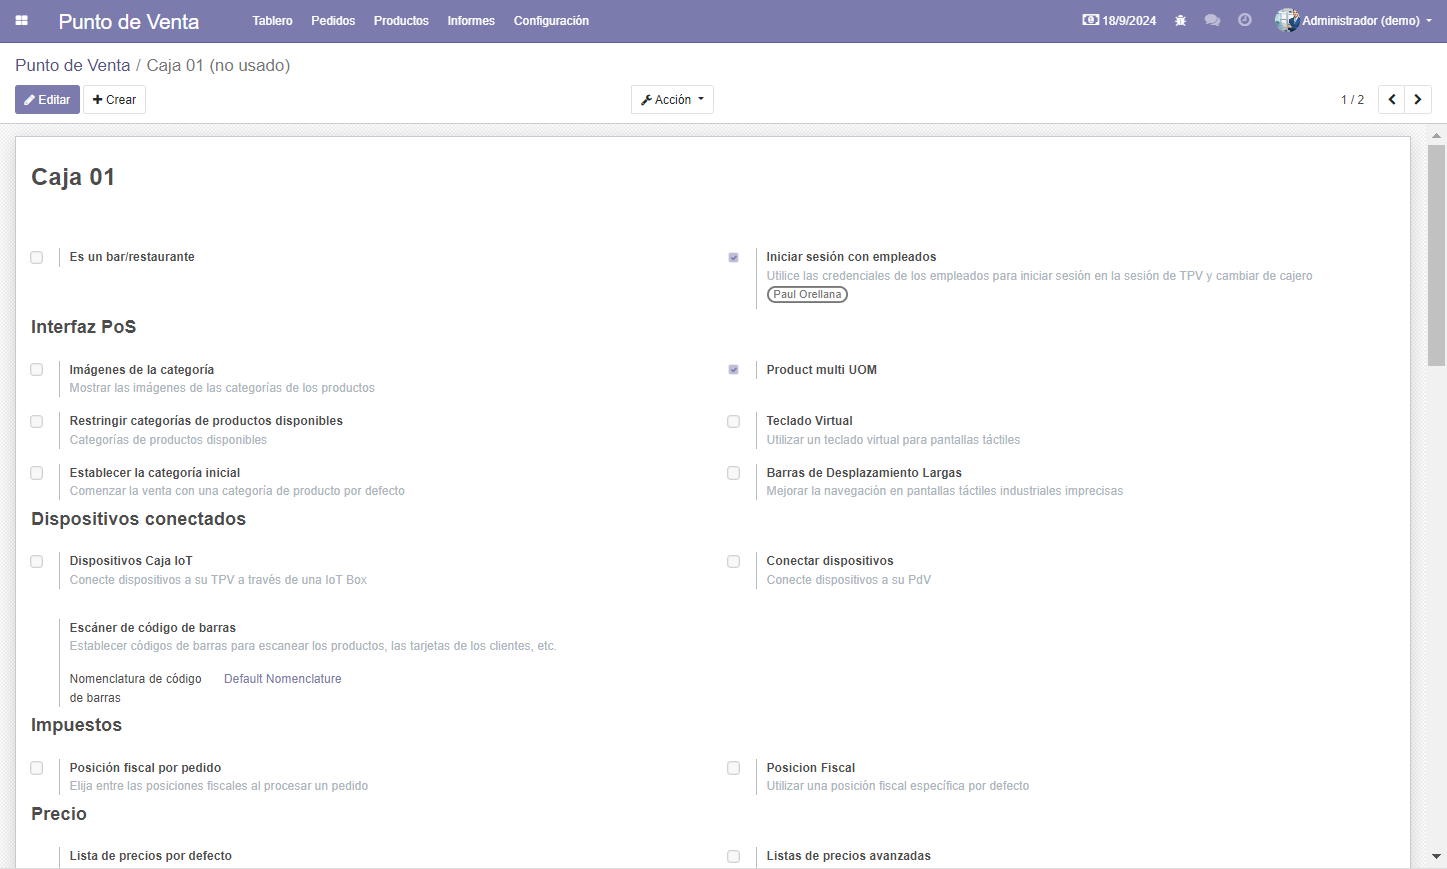
Task: Toggle 'Es un bar/restaurante' checkbox
Action: tap(37, 257)
